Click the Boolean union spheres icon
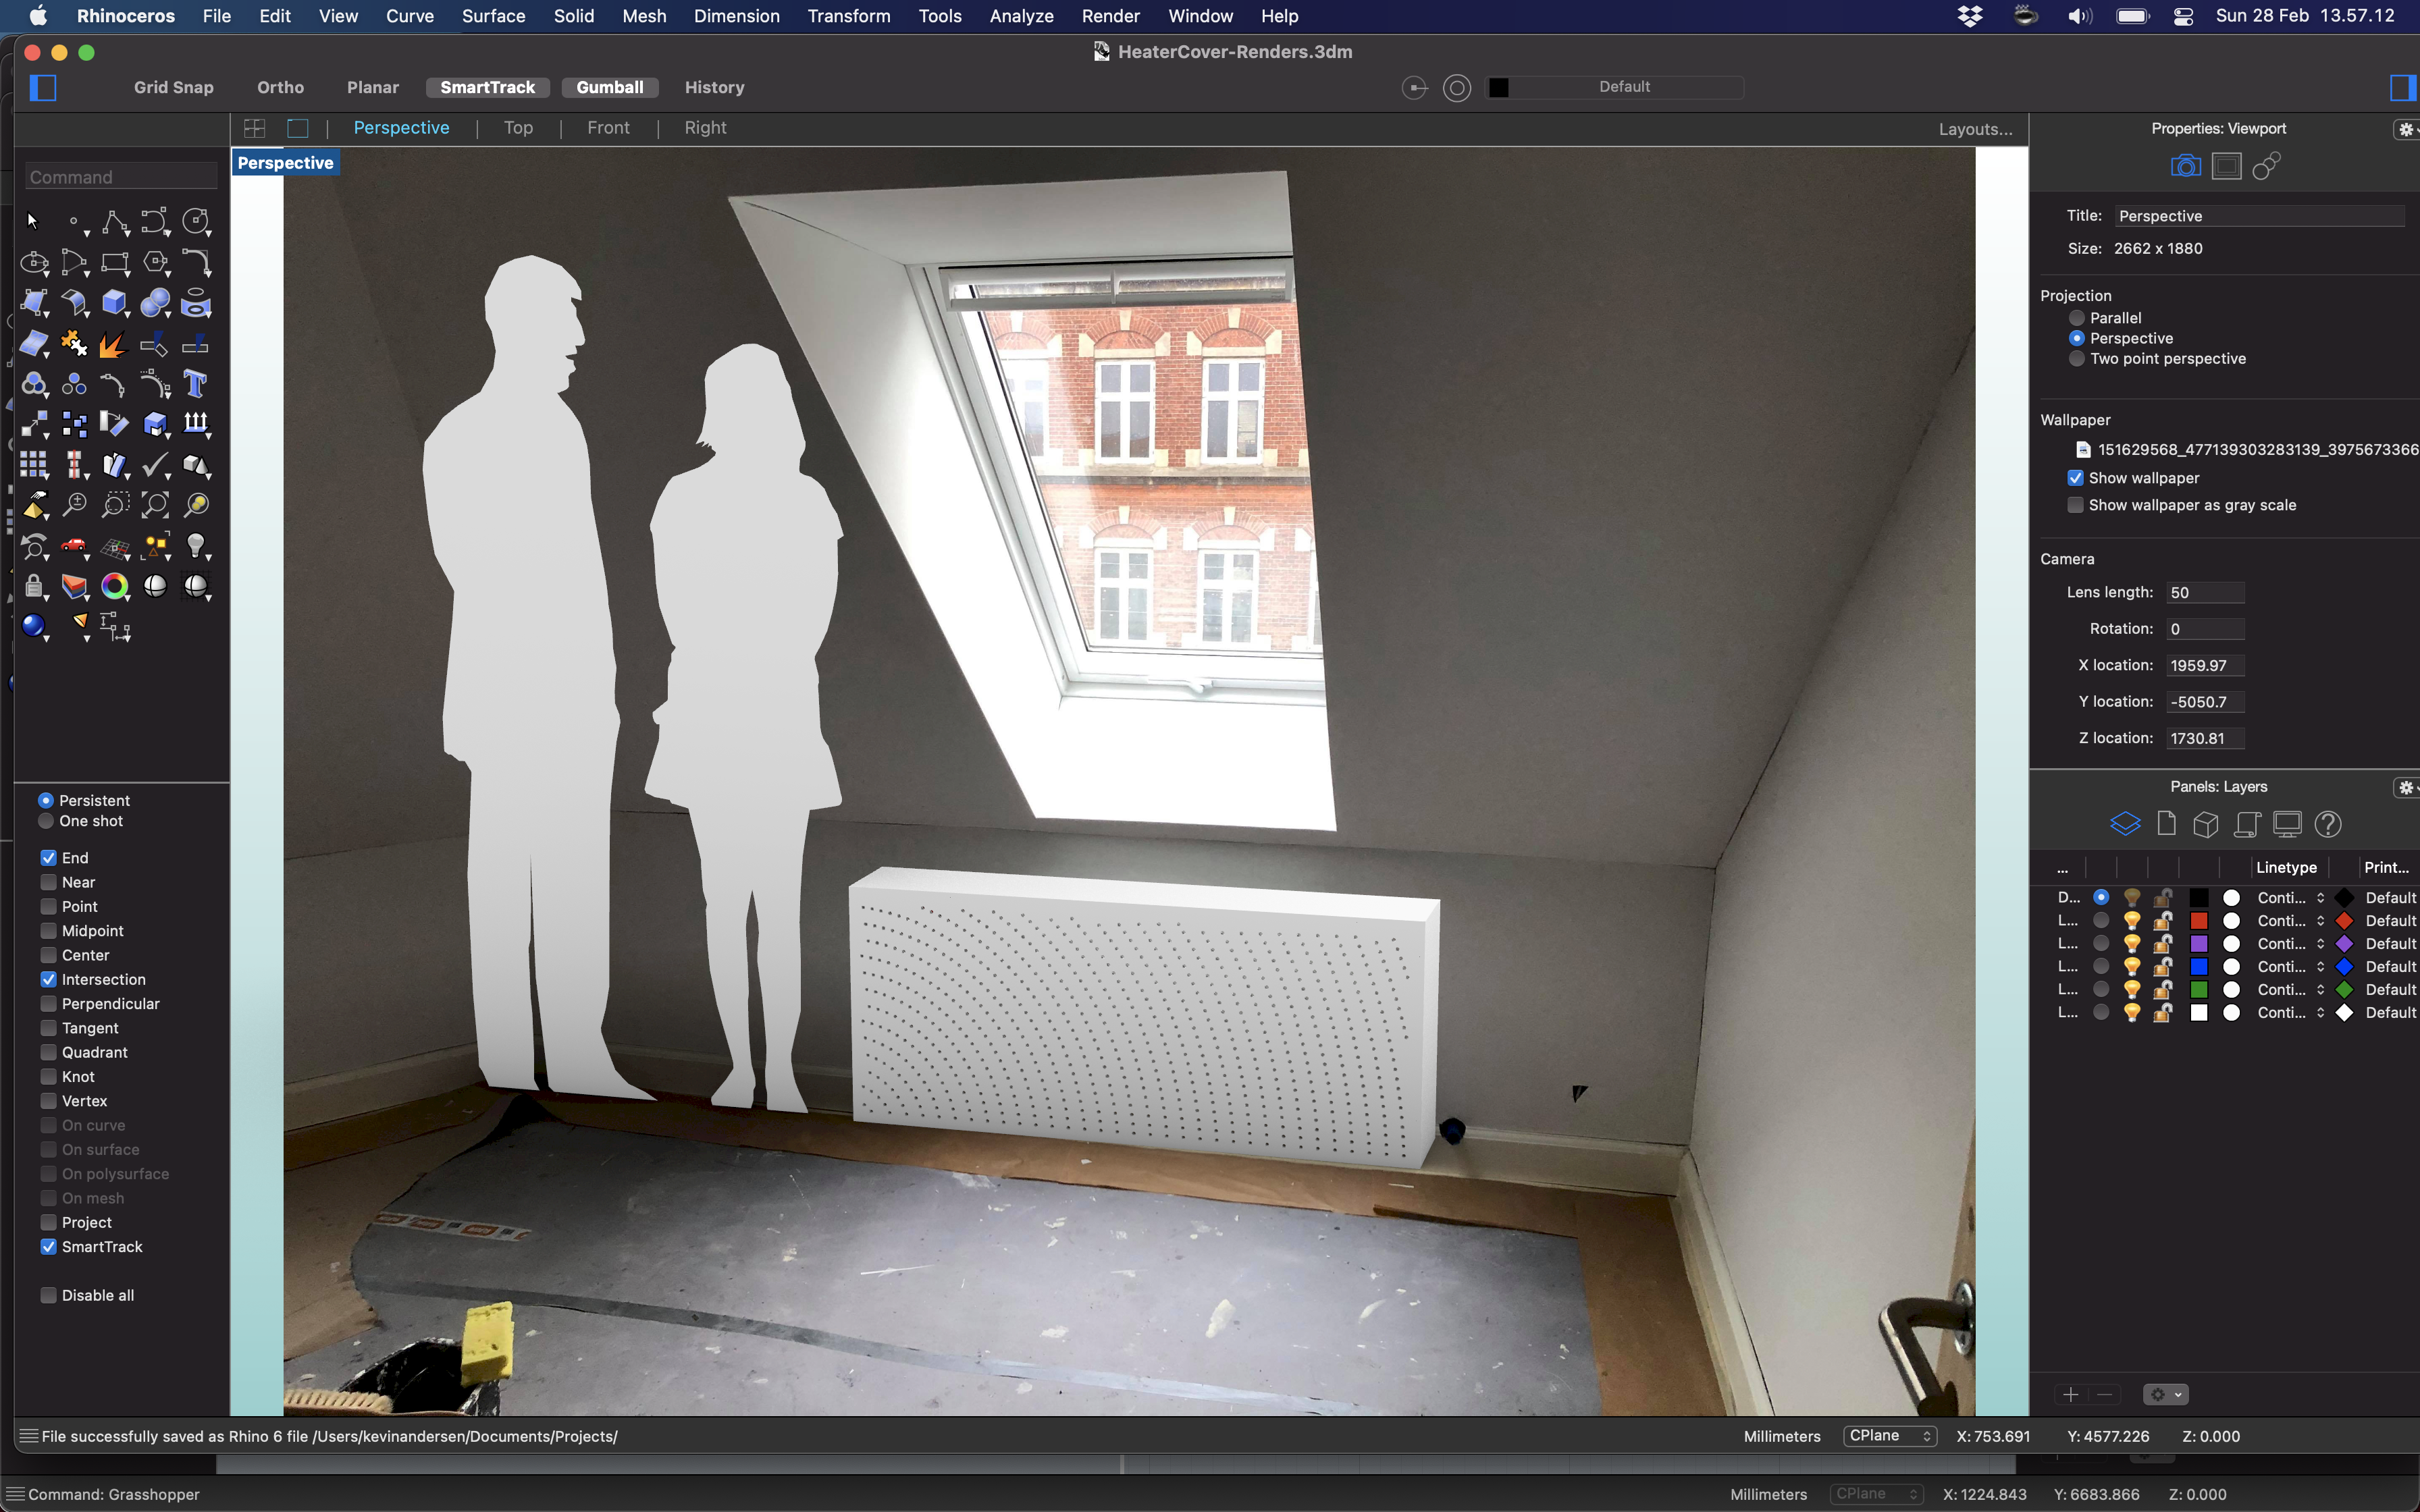The width and height of the screenshot is (2420, 1512). tap(156, 302)
